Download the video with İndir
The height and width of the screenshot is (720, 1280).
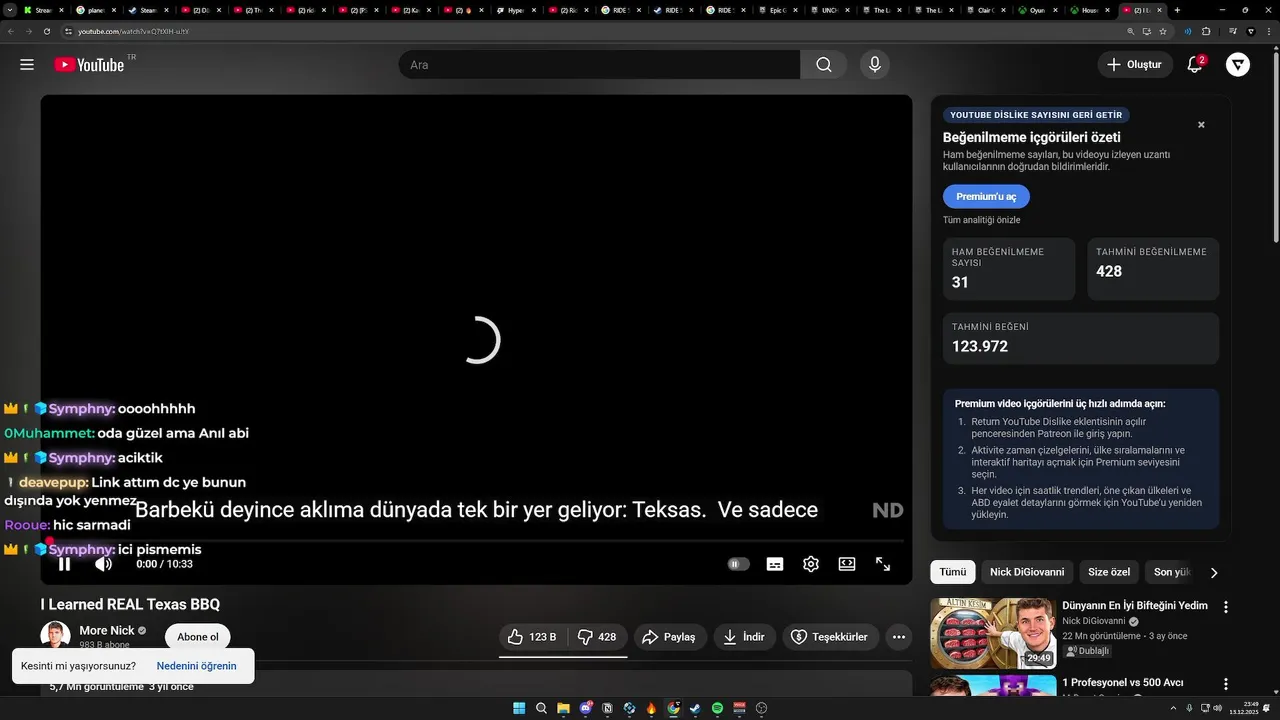click(x=744, y=637)
